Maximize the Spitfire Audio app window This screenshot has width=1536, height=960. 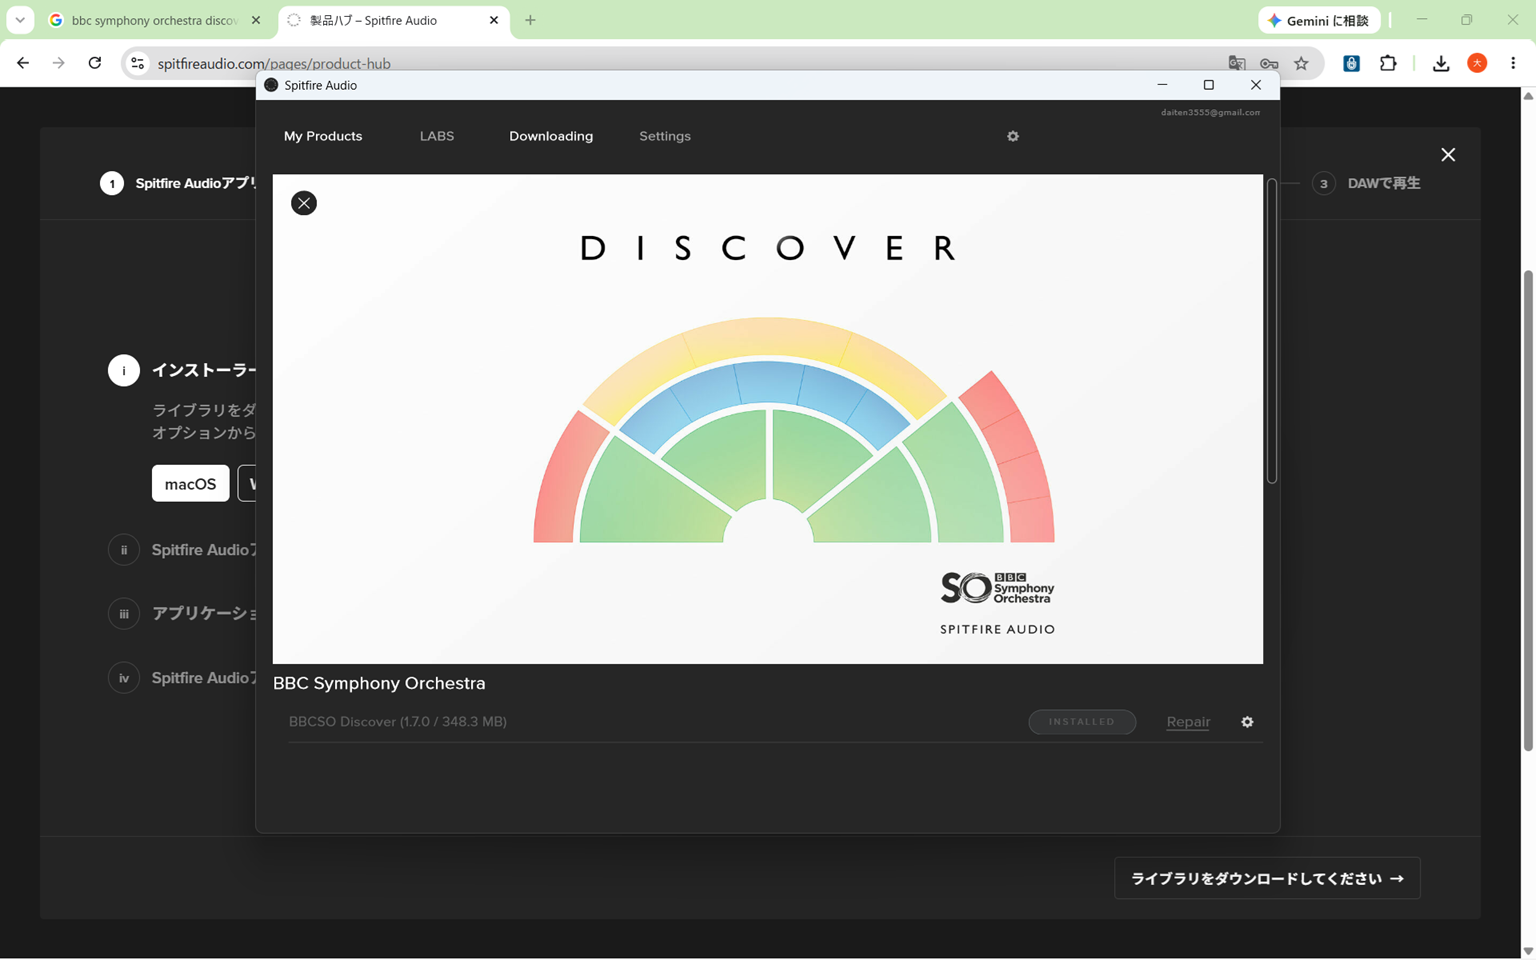tap(1209, 85)
